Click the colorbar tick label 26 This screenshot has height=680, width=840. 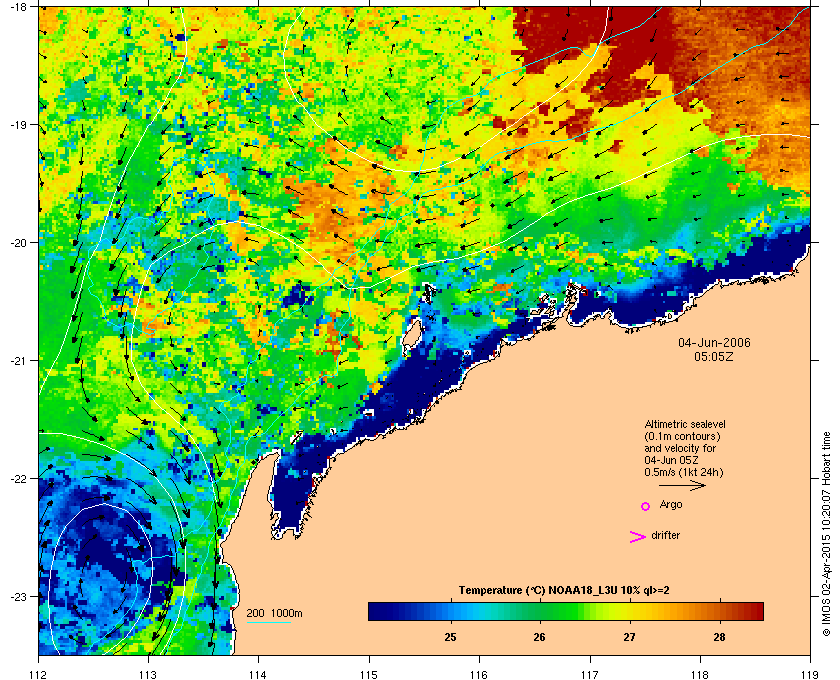pyautogui.click(x=539, y=637)
